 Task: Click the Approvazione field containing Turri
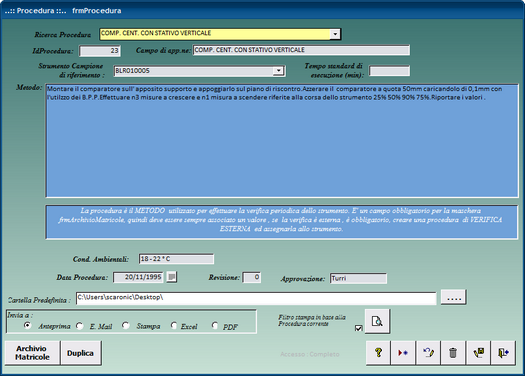tap(358, 279)
